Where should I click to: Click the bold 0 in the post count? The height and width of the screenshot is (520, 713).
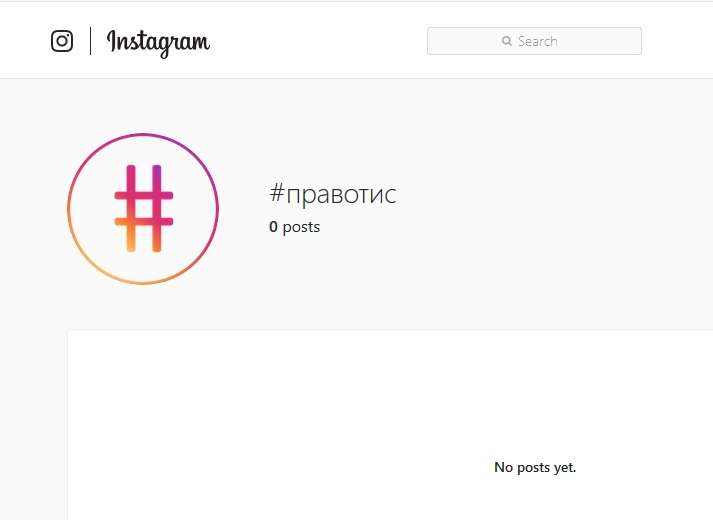(273, 226)
